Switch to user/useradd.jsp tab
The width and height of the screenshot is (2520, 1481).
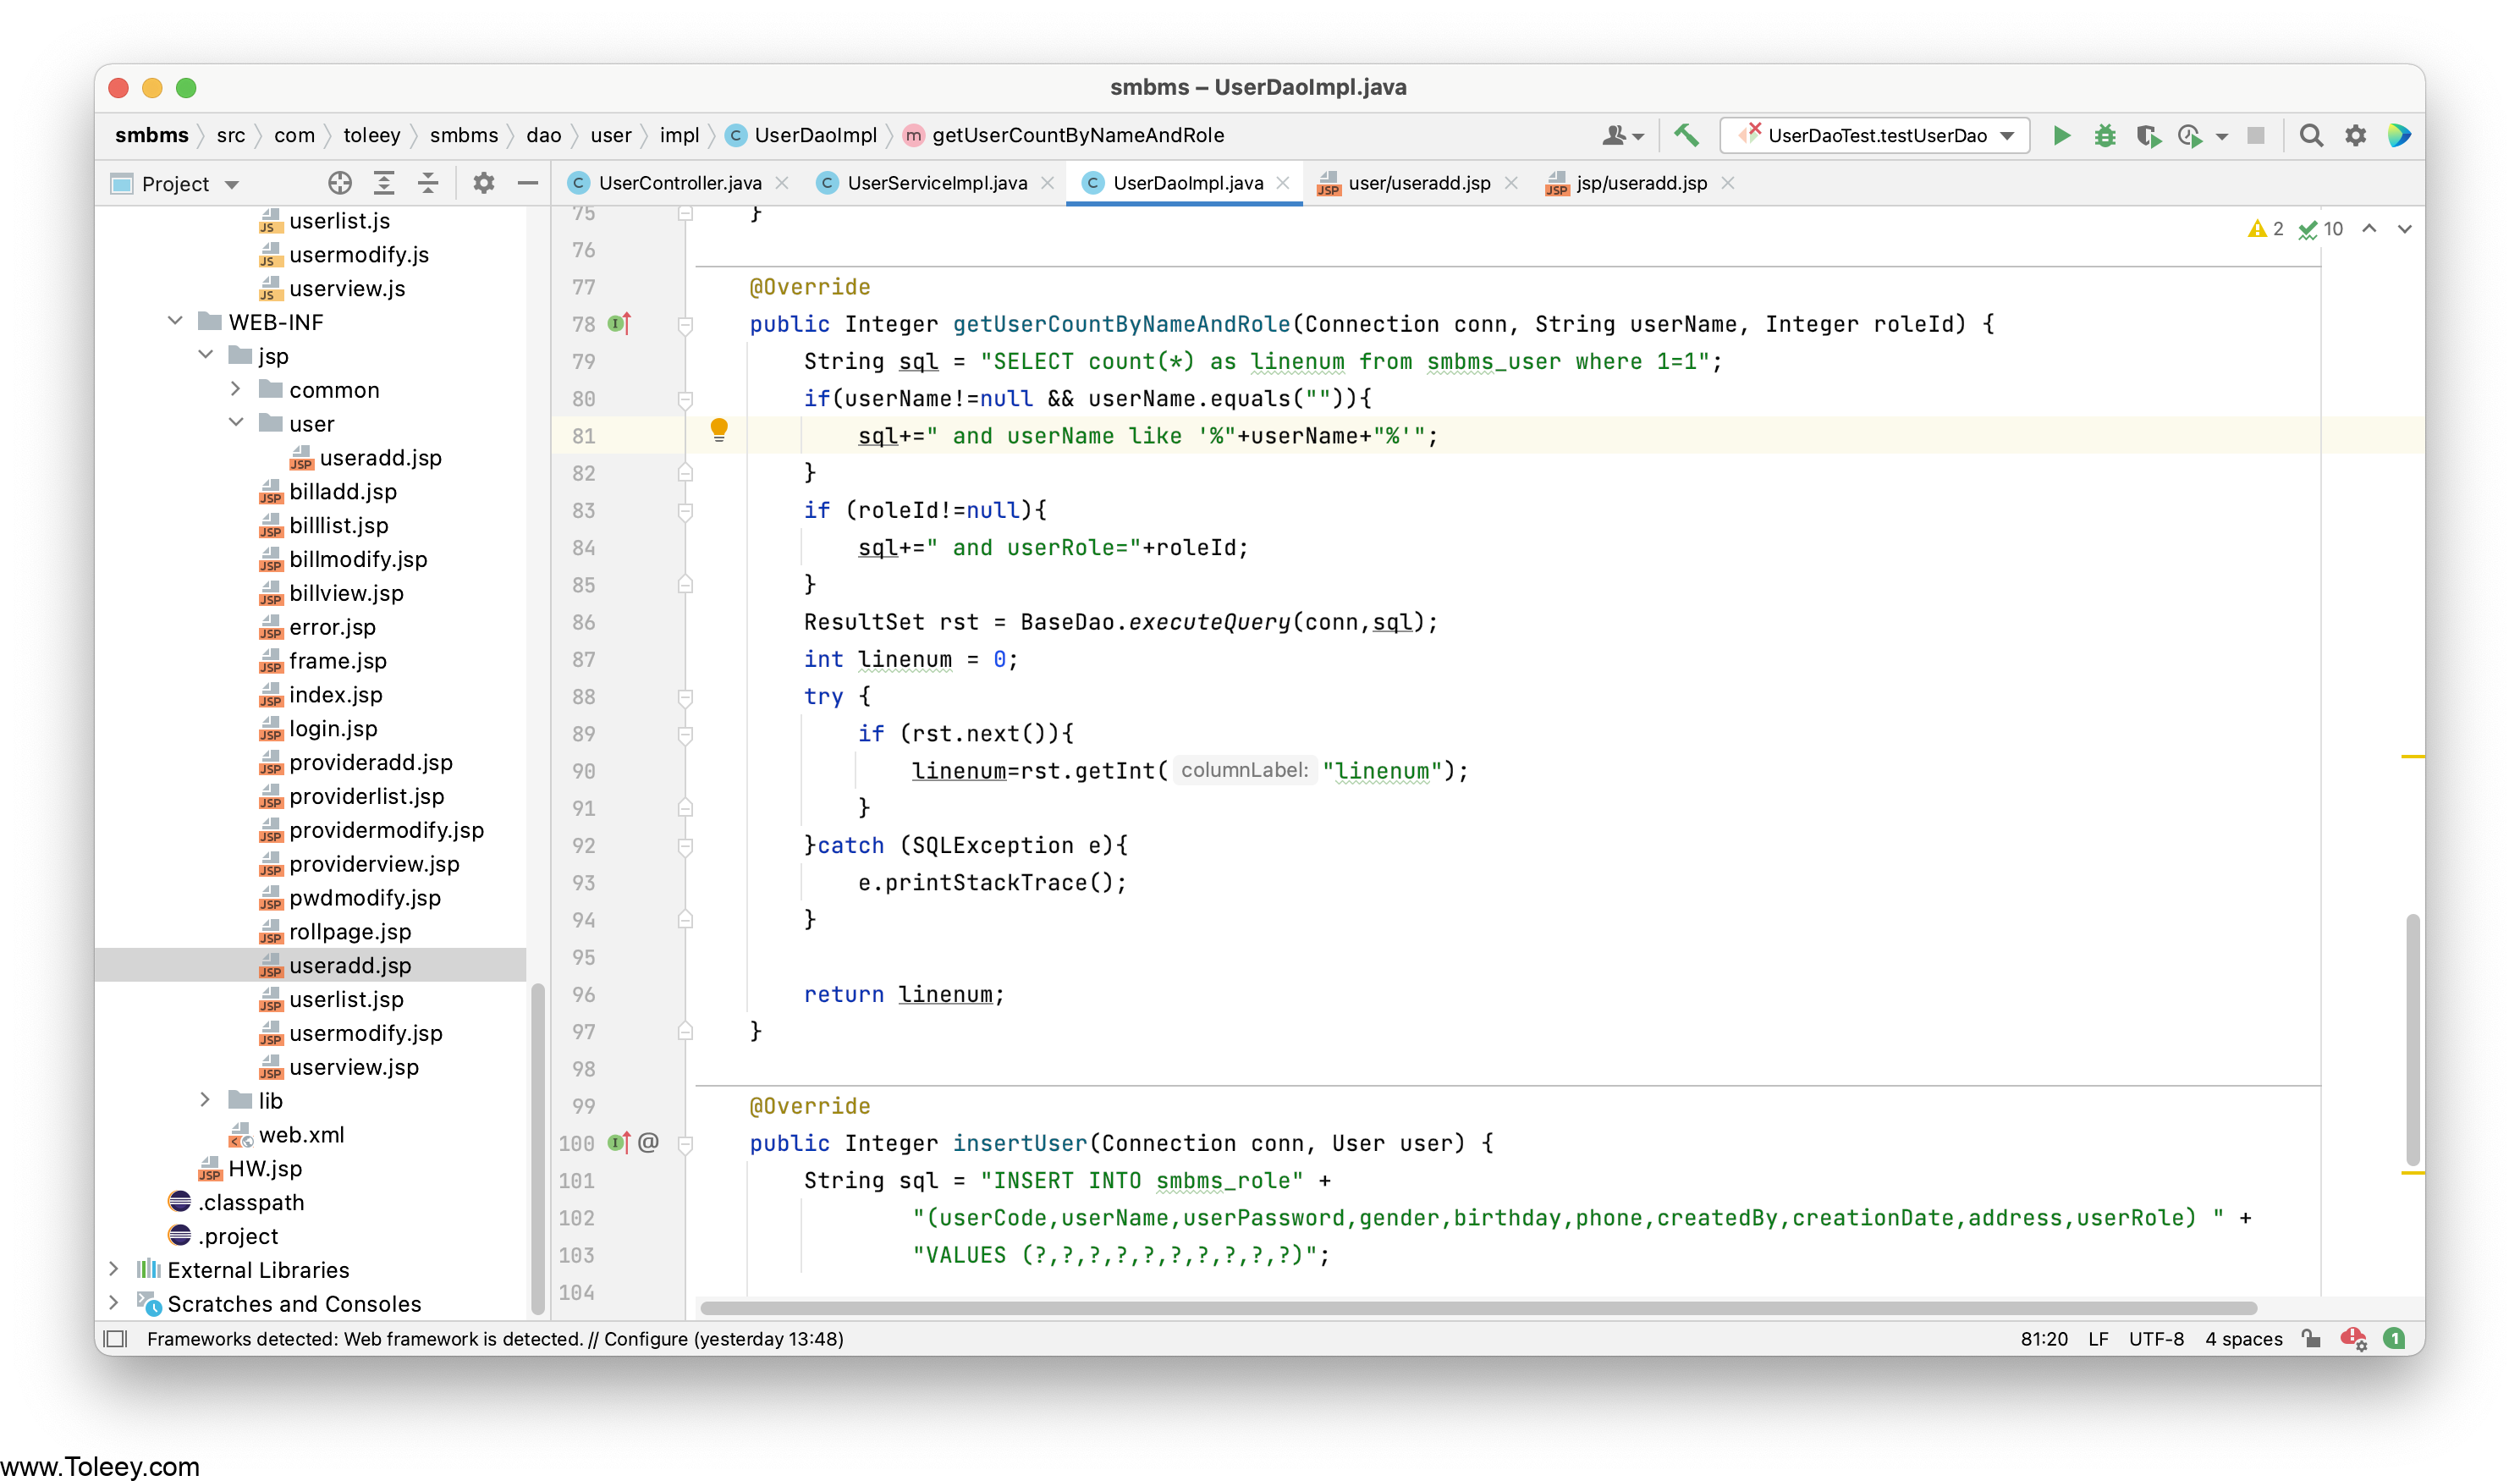pyautogui.click(x=1418, y=183)
